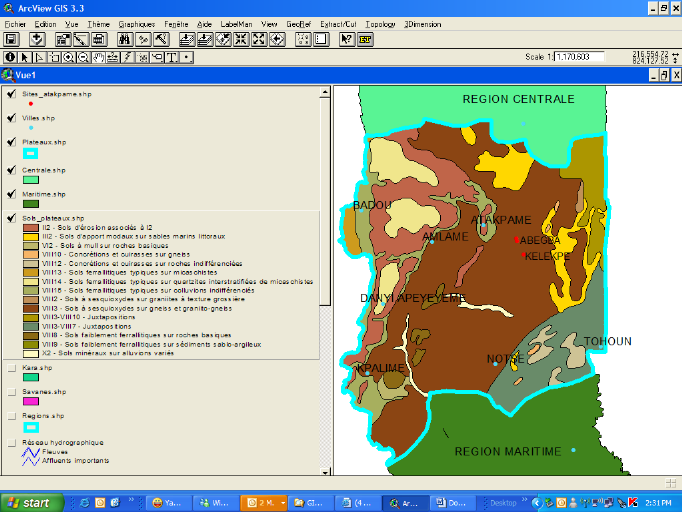This screenshot has width=682, height=512.
Task: Open the Fichier menu dropdown
Action: (x=16, y=22)
